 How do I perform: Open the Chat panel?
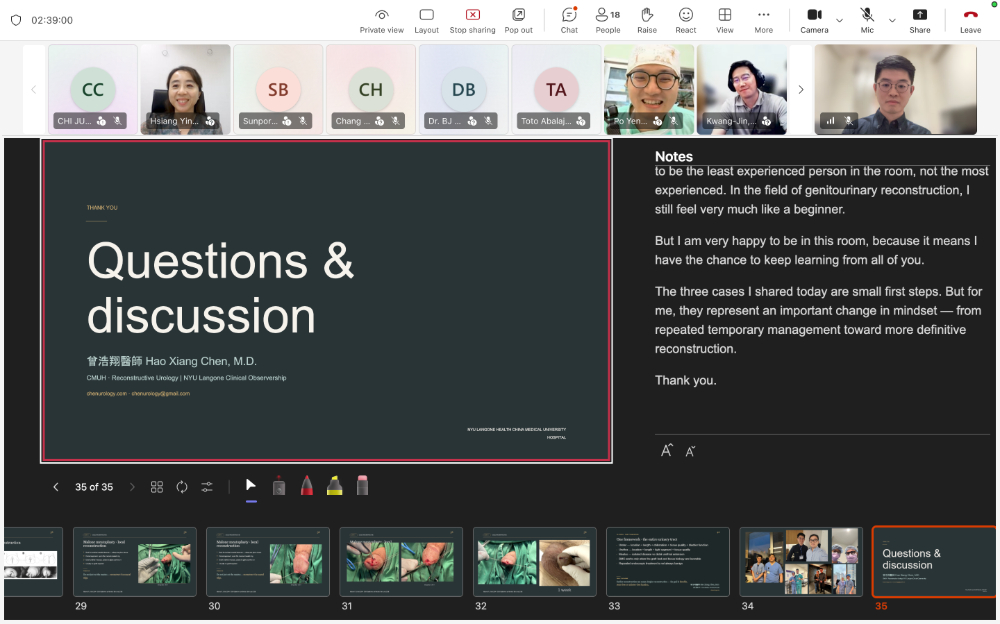coord(569,20)
